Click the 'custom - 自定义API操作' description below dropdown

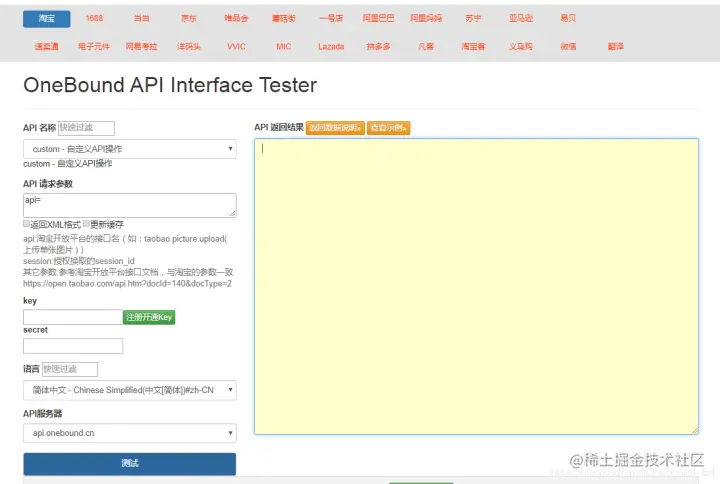(68, 164)
